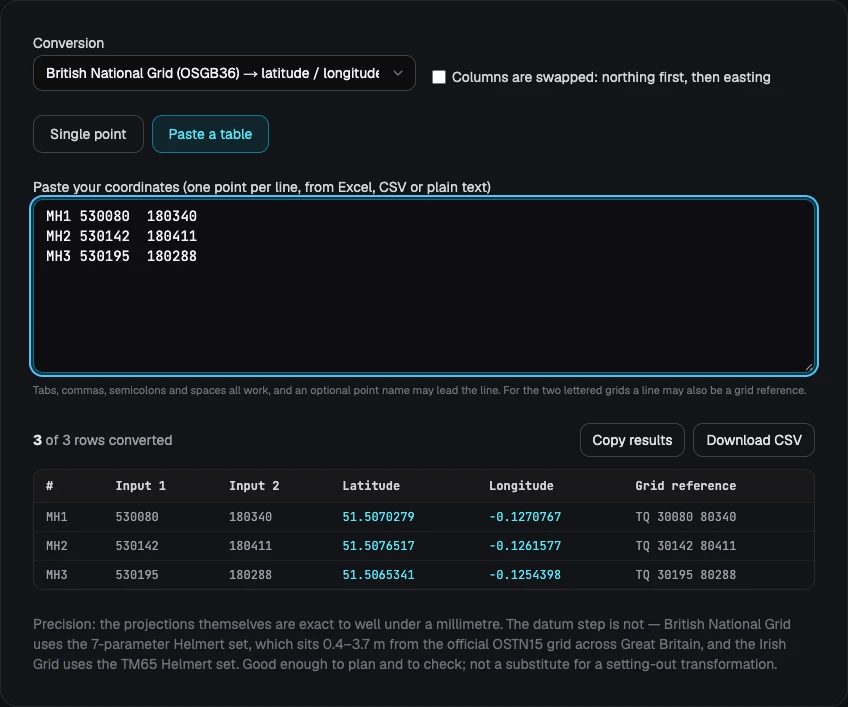Copy results to clipboard
Screen dimensions: 848x707
[632, 440]
